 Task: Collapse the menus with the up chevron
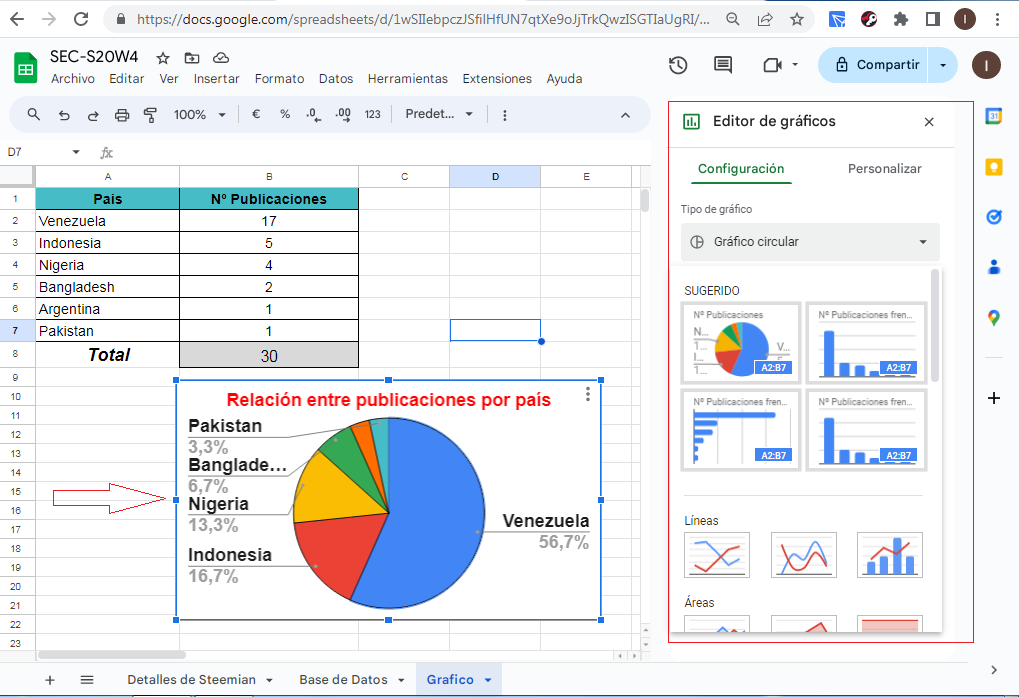point(625,115)
